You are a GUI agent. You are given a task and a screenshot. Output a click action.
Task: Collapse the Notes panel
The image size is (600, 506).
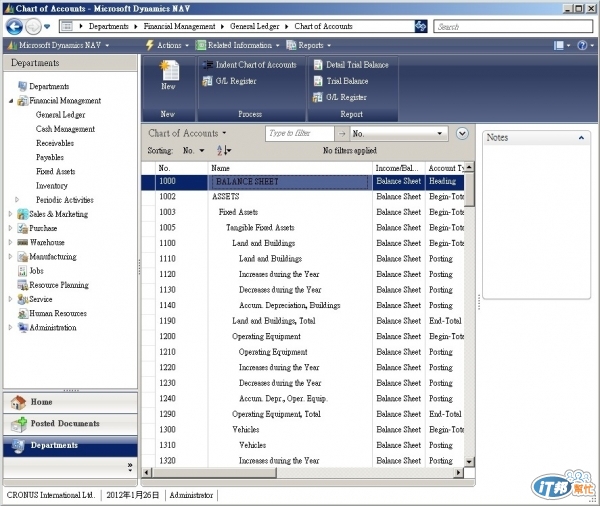[x=581, y=137]
